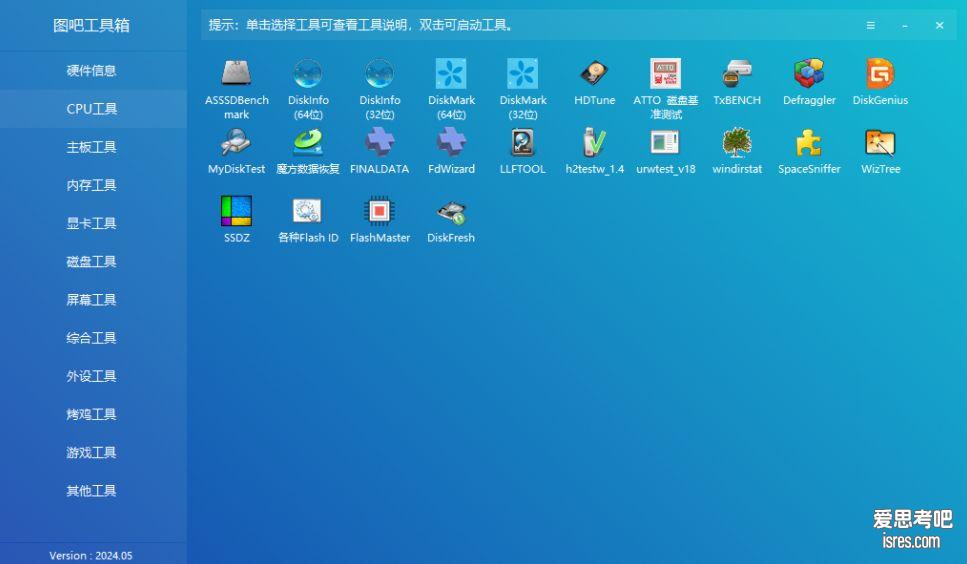Select DiskMark (64位) icon

(451, 73)
